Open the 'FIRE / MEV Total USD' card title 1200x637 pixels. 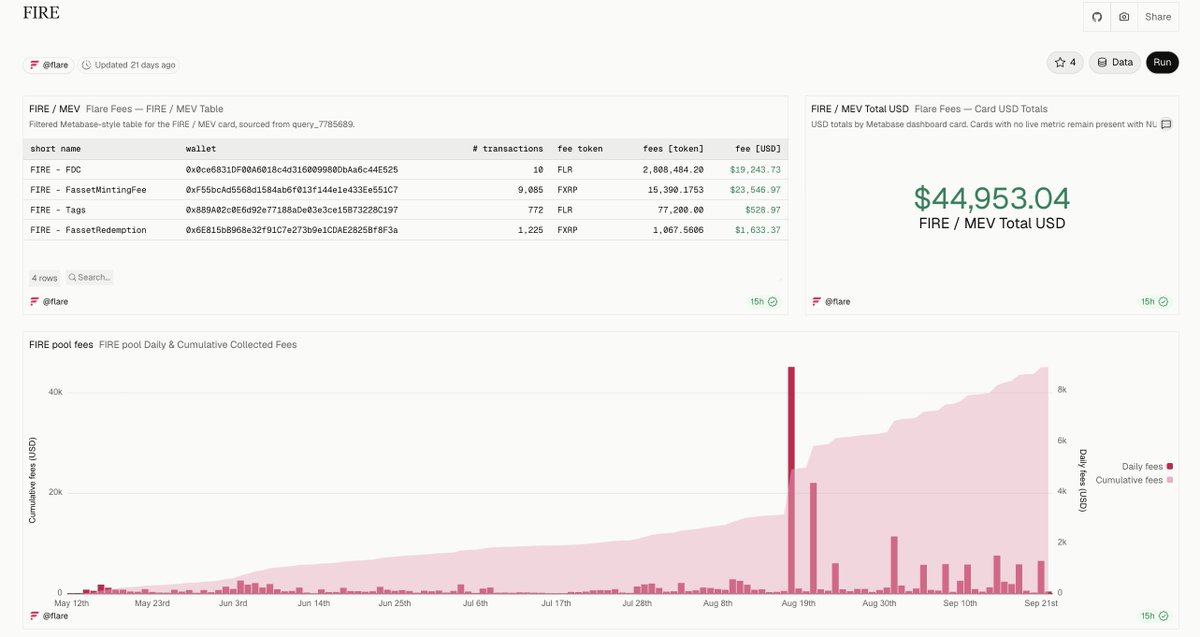tap(860, 108)
